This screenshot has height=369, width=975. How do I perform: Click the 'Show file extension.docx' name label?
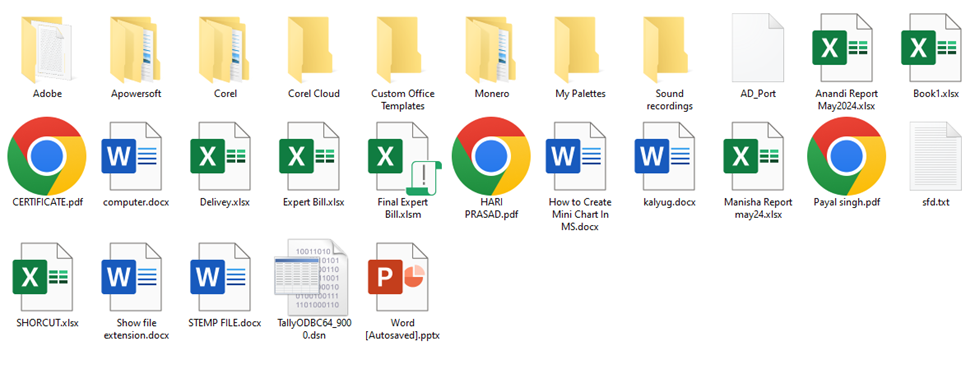[x=136, y=329]
